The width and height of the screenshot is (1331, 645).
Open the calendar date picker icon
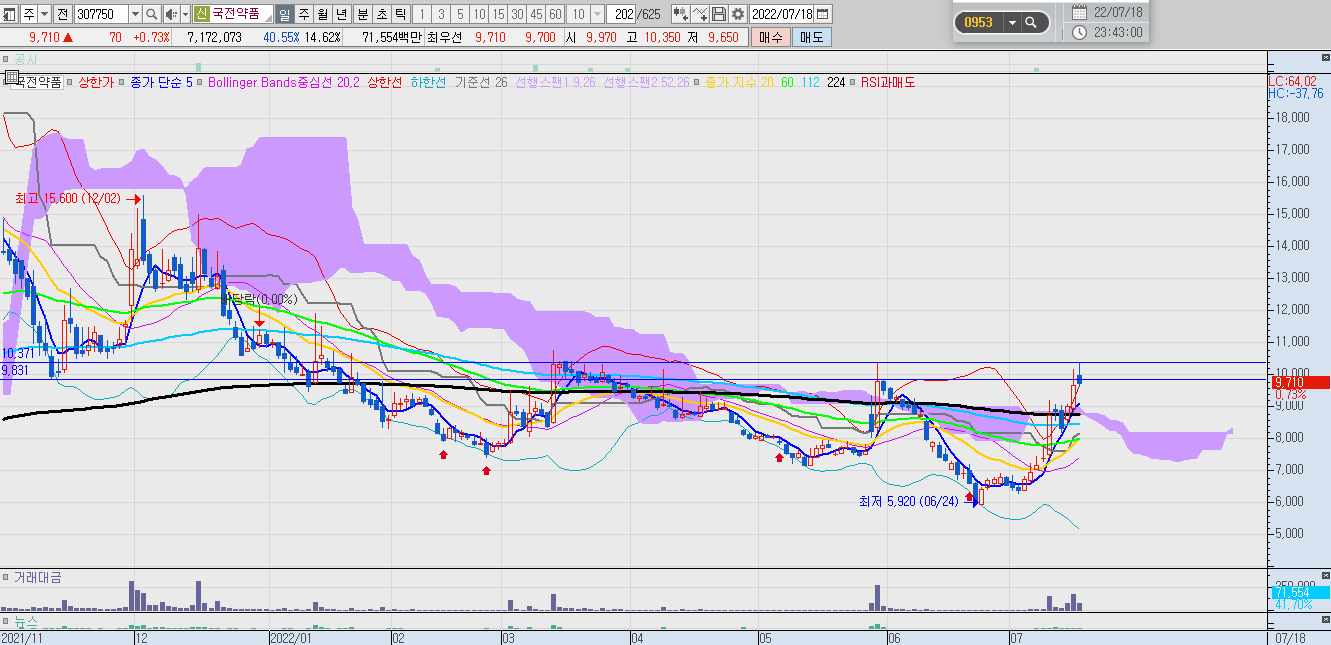tap(822, 14)
